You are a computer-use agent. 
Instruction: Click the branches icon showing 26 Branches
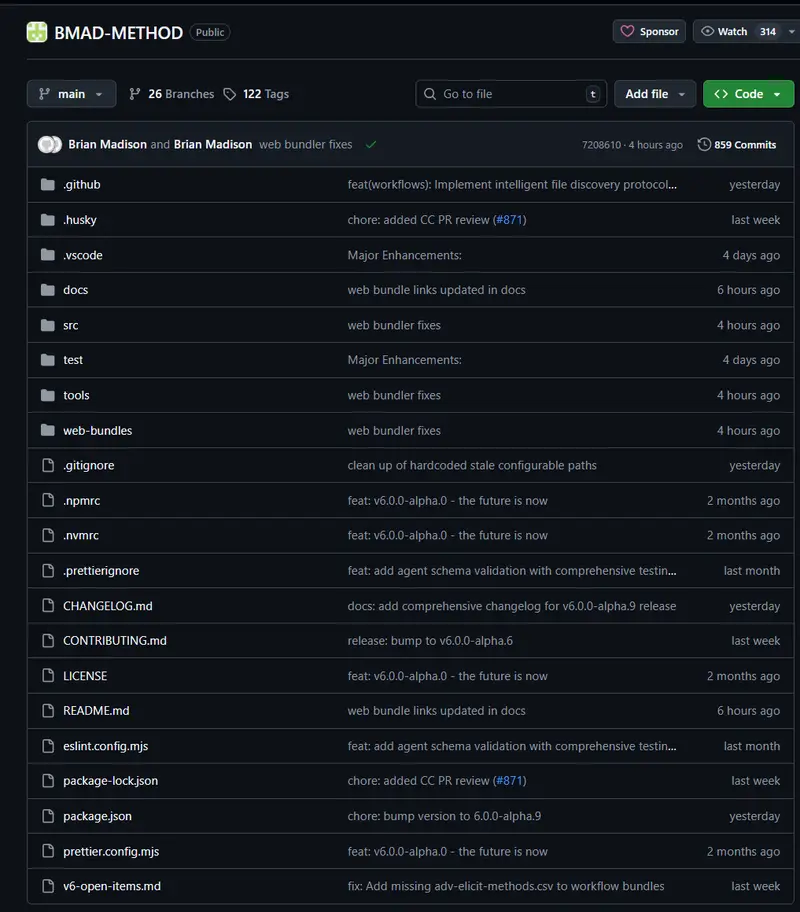136,94
